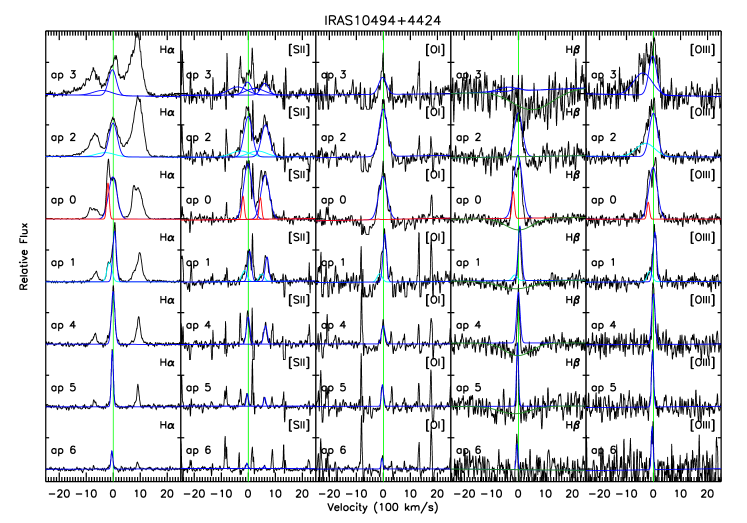
Task: Click the [SII] label in the ap 5 panel
Action: (x=299, y=362)
